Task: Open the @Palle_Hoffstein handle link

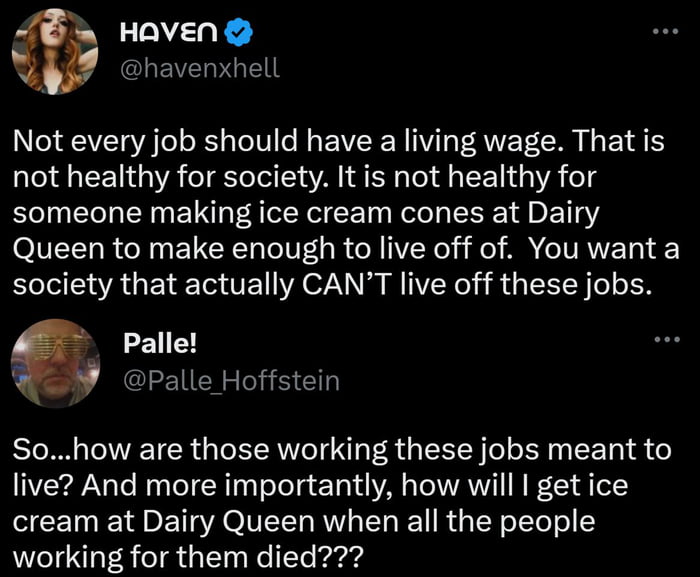Action: [231, 381]
